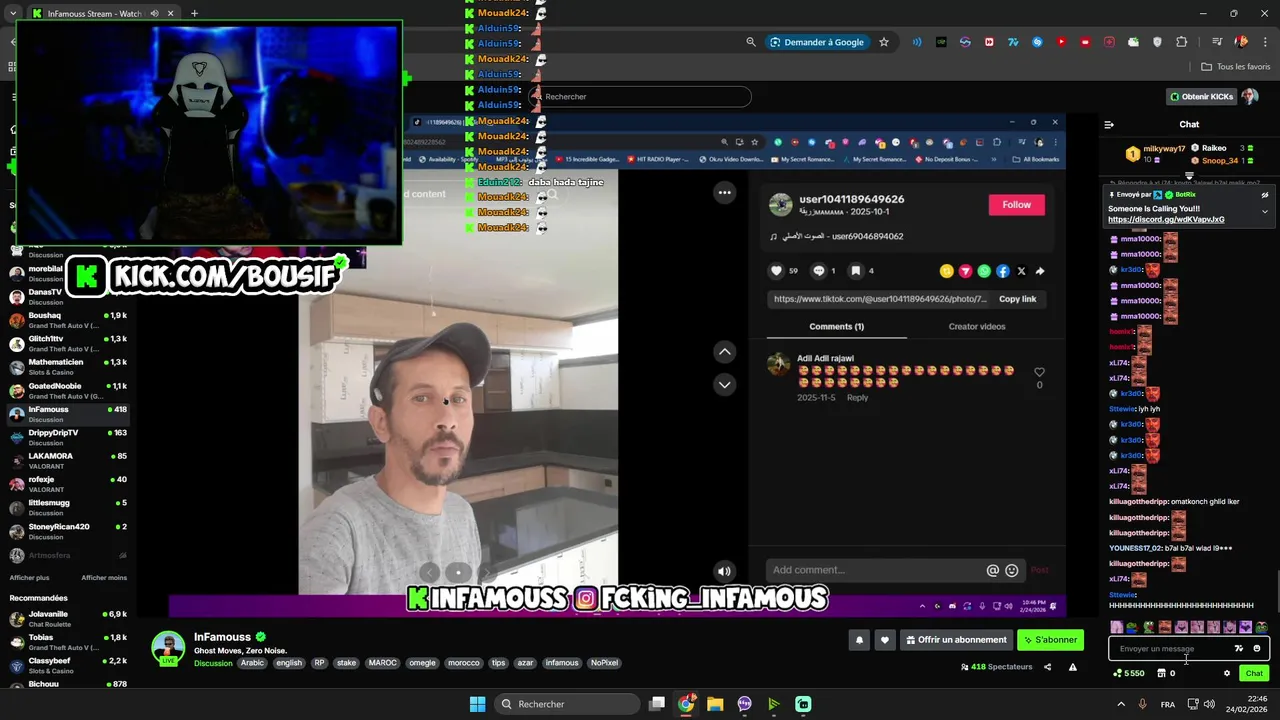Click the heart follow icon under stream
This screenshot has height=720, width=1280.
pos(884,640)
